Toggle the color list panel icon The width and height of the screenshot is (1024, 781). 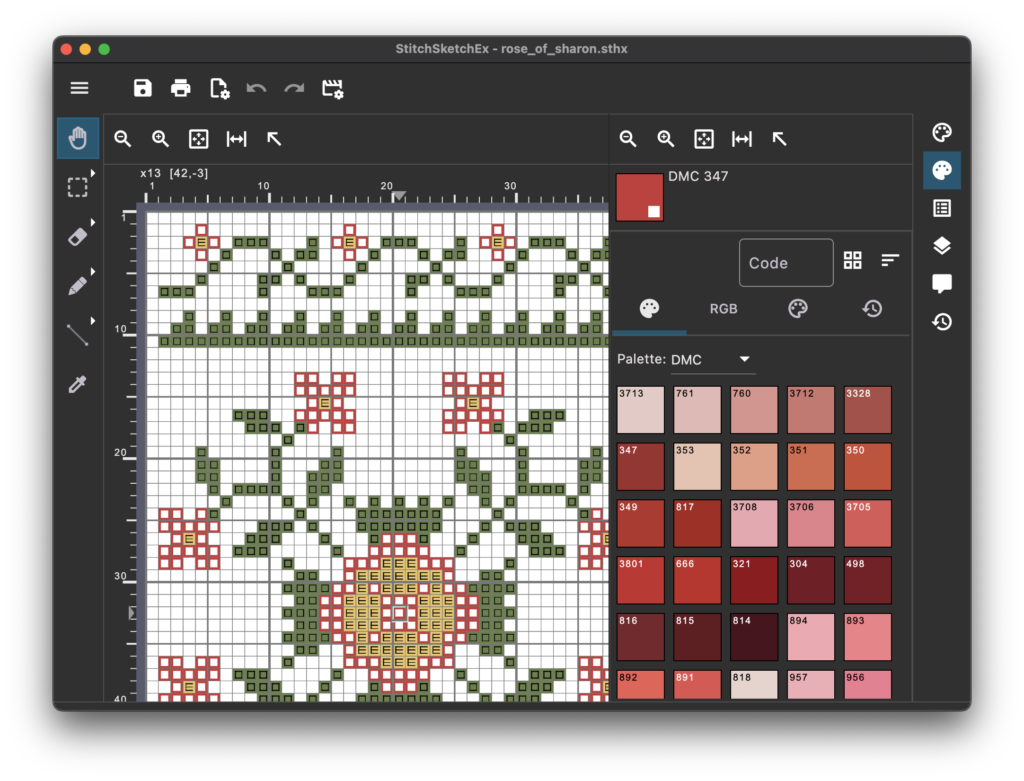click(941, 208)
